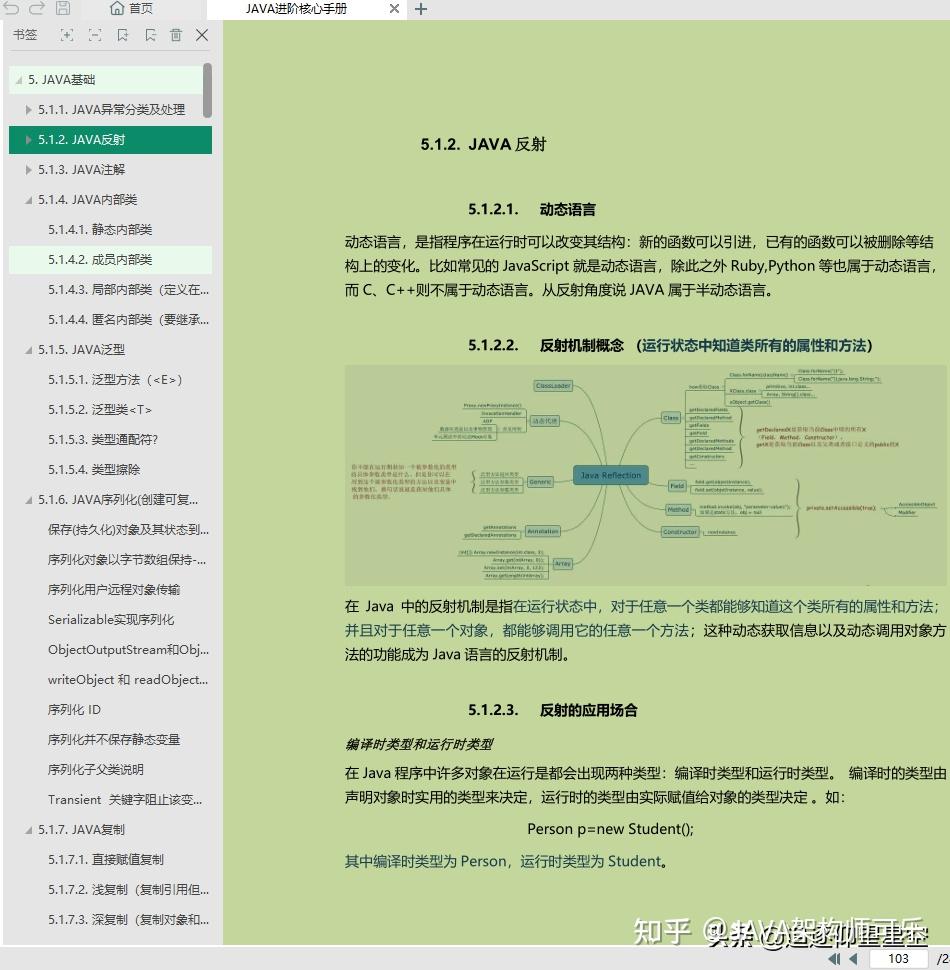Open the 首页 home tab
Viewport: 950px width, 970px height.
click(131, 9)
